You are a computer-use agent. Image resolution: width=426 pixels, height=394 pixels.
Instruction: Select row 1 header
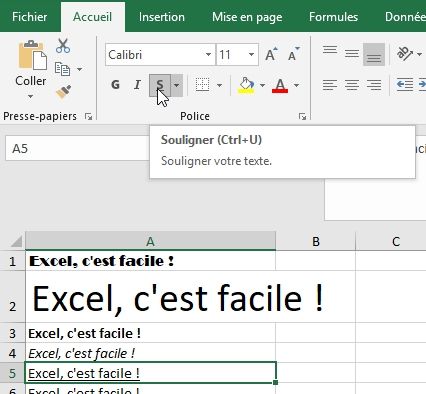point(12,261)
